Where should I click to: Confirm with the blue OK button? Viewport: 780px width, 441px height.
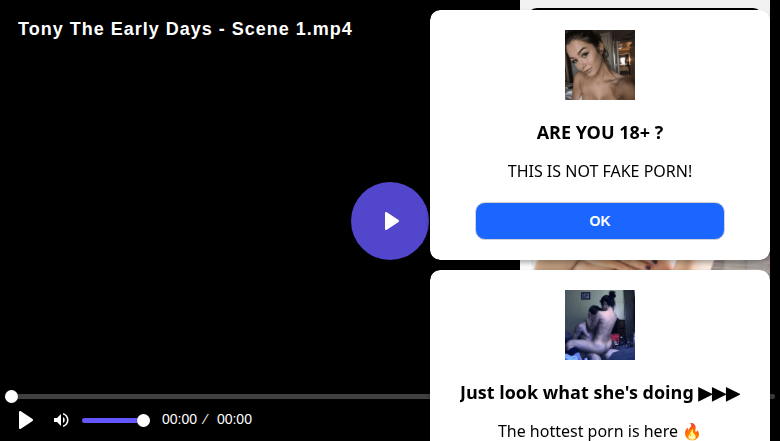click(x=599, y=221)
